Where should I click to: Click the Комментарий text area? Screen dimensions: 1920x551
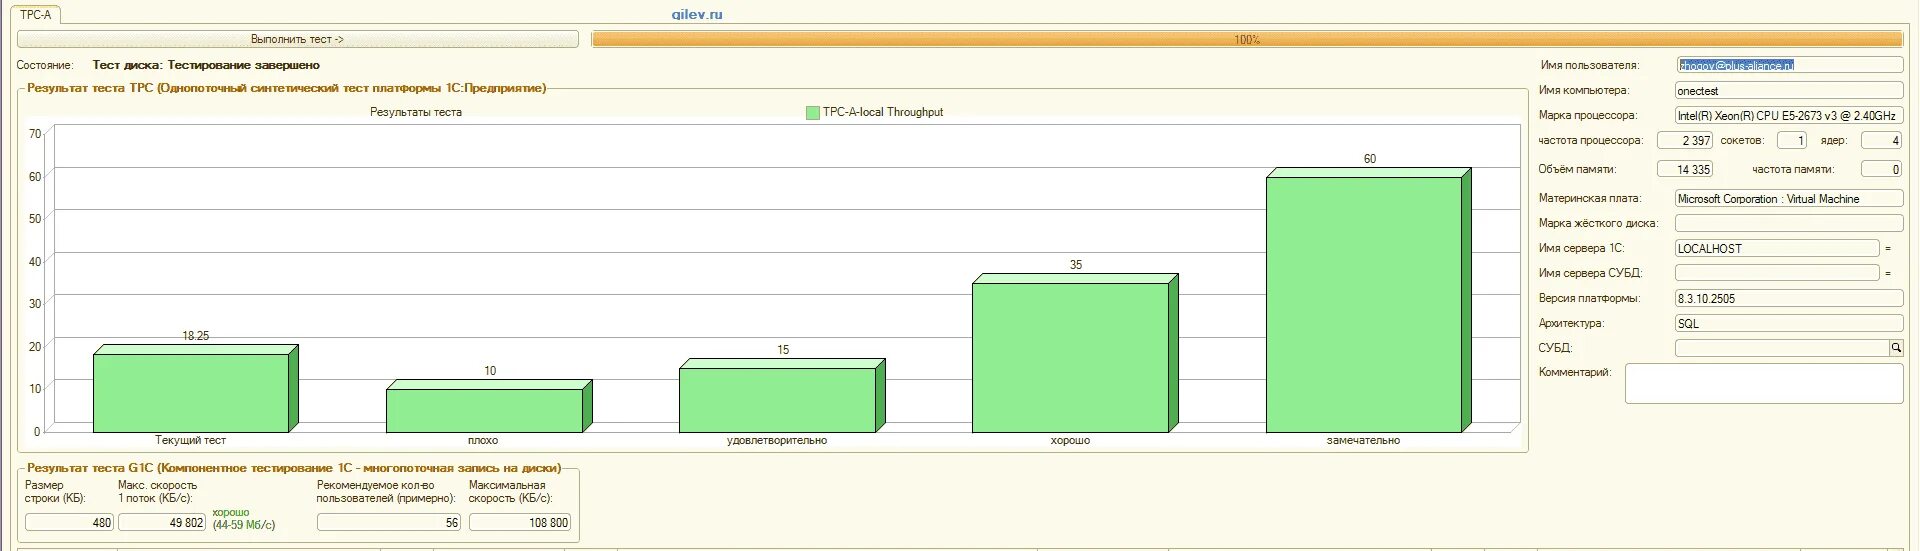click(1764, 383)
